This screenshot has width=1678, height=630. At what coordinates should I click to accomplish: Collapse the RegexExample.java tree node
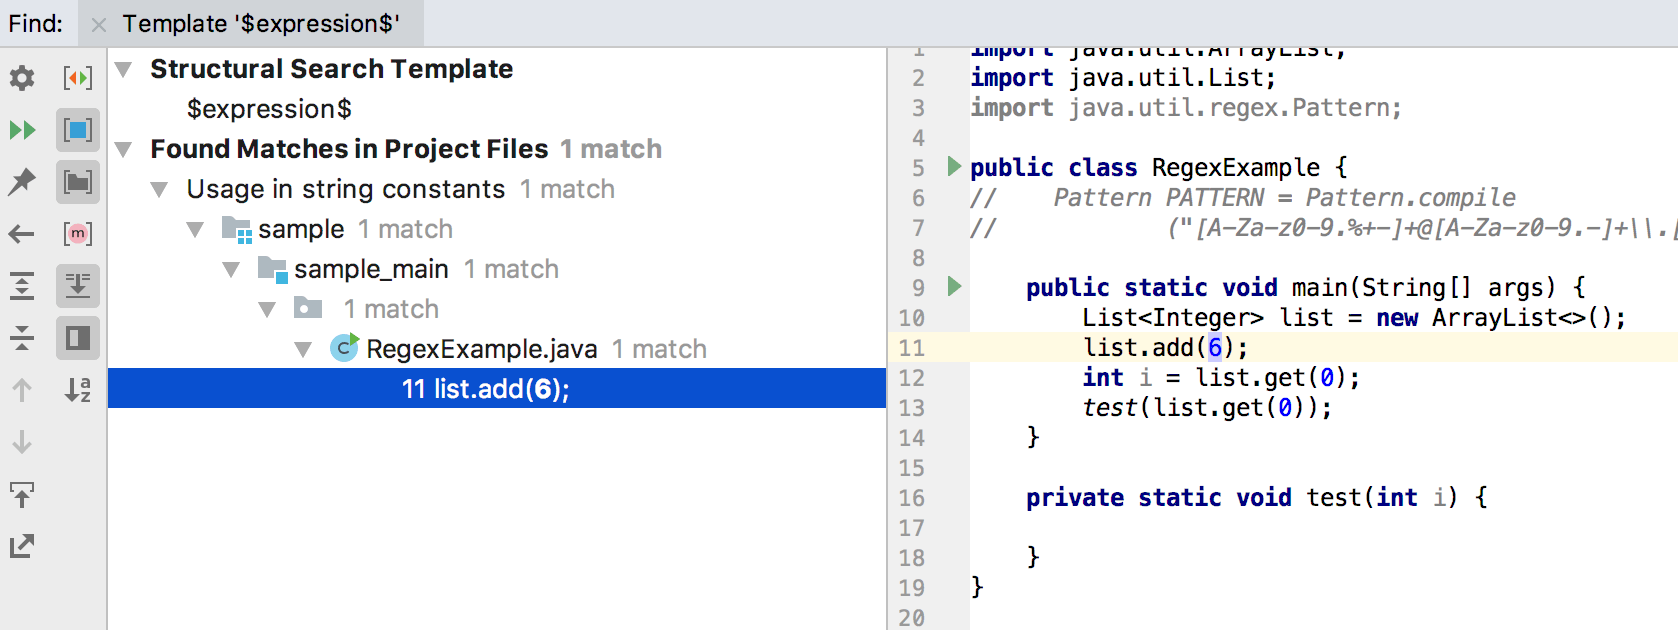coord(303,349)
